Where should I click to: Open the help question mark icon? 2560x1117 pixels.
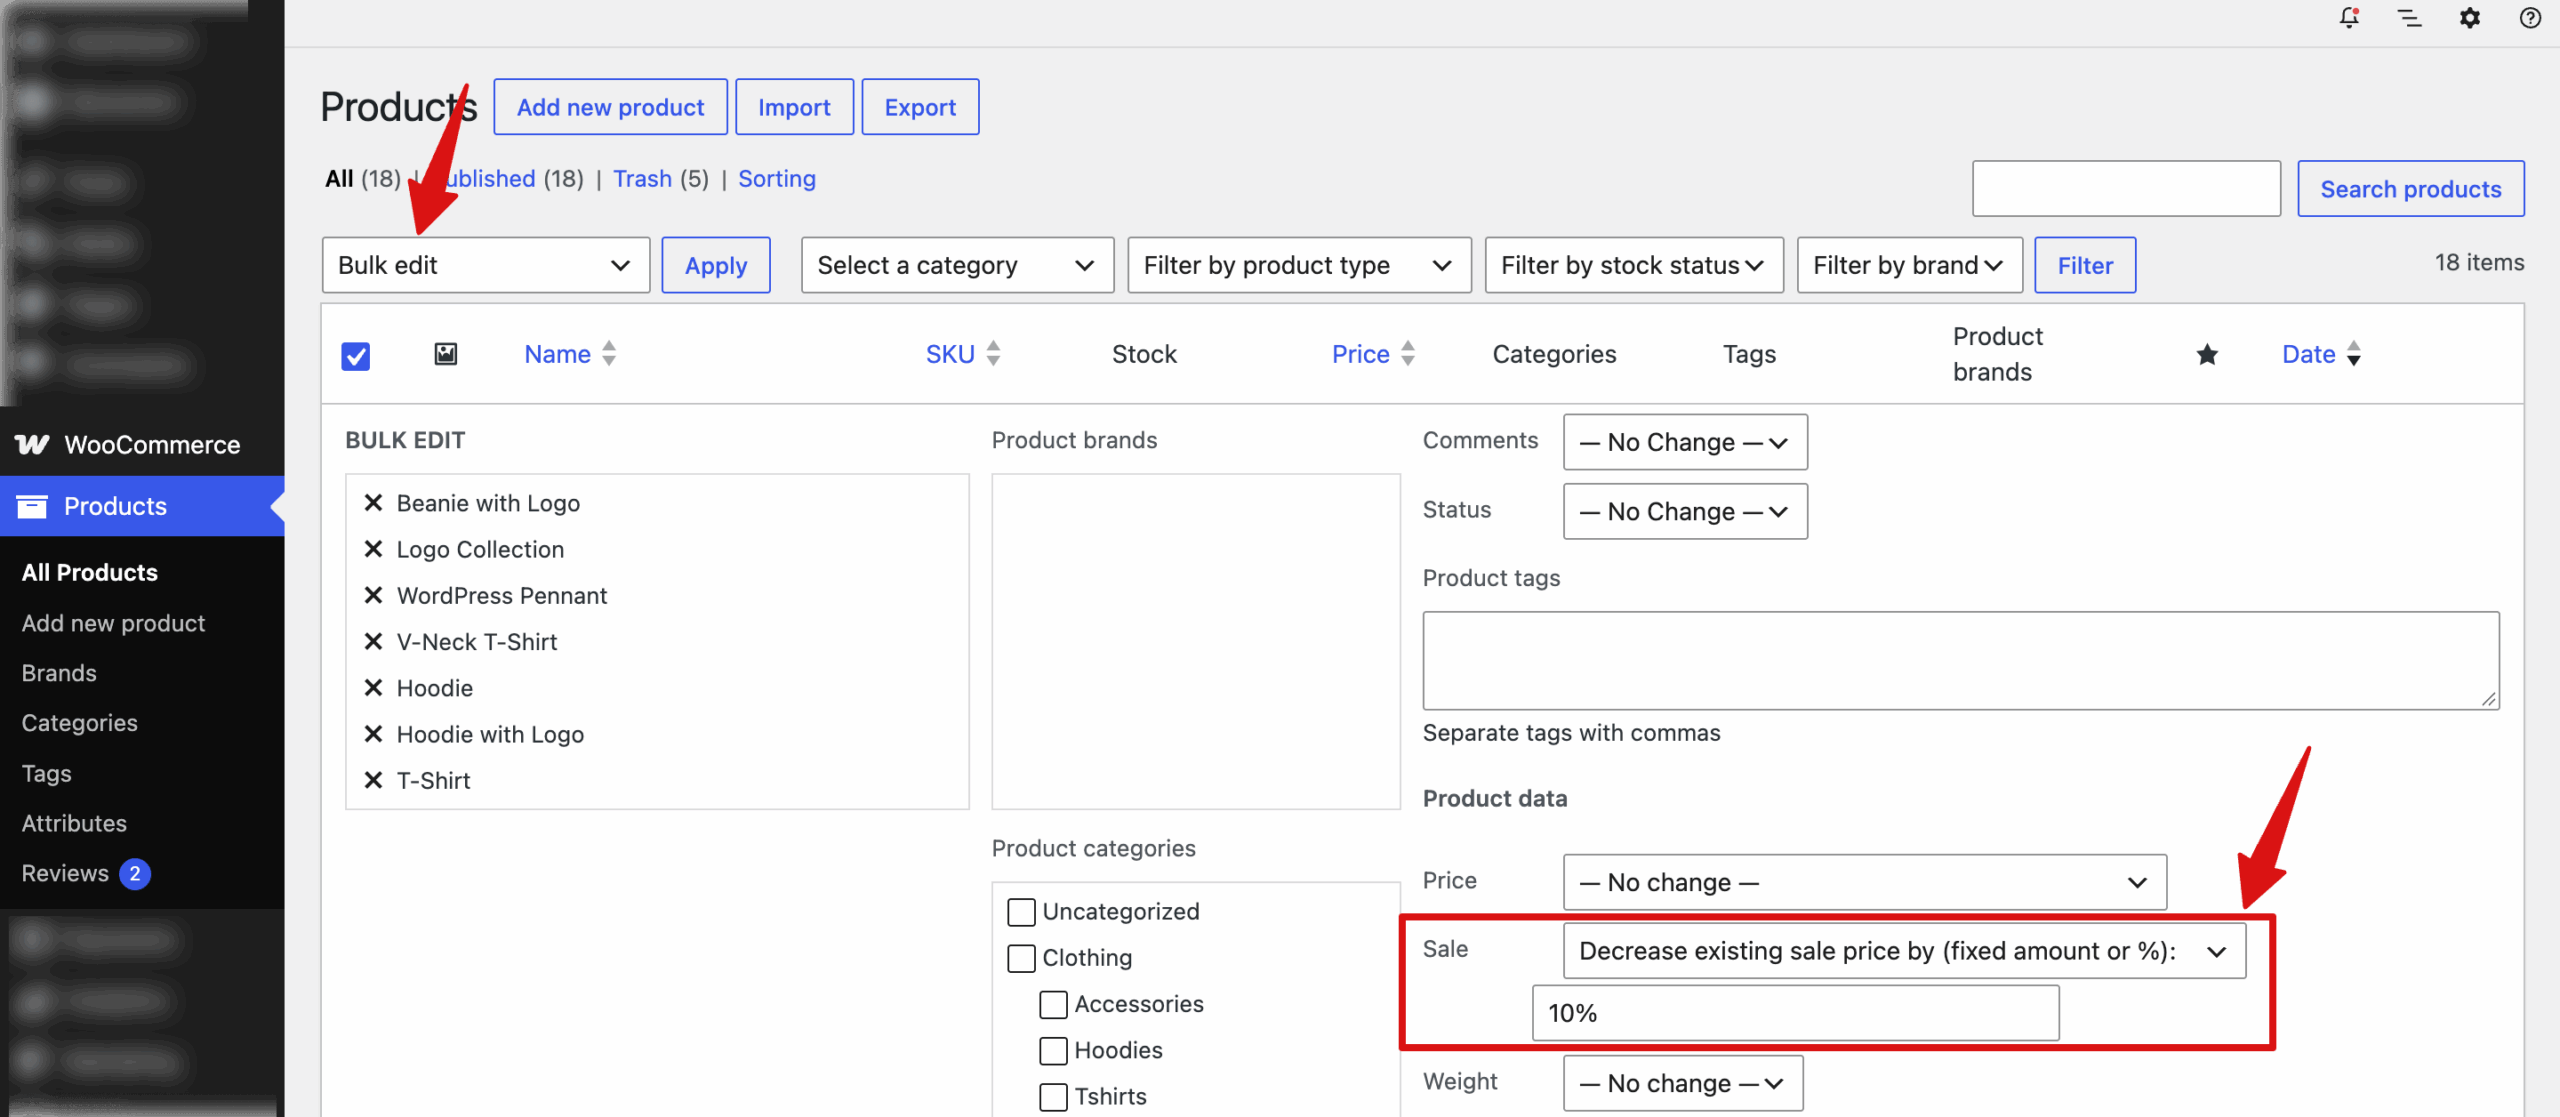(x=2530, y=17)
